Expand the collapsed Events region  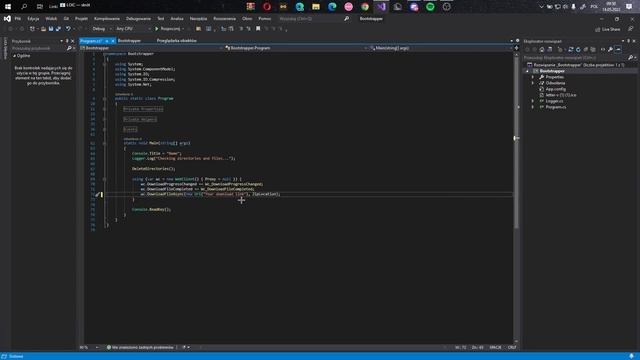[130, 130]
